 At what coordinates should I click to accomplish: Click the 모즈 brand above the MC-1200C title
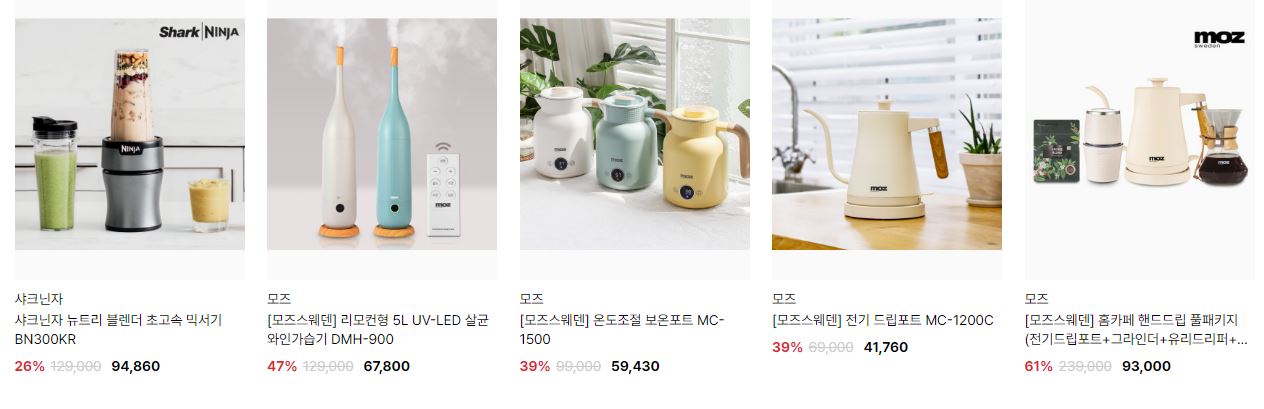click(784, 299)
